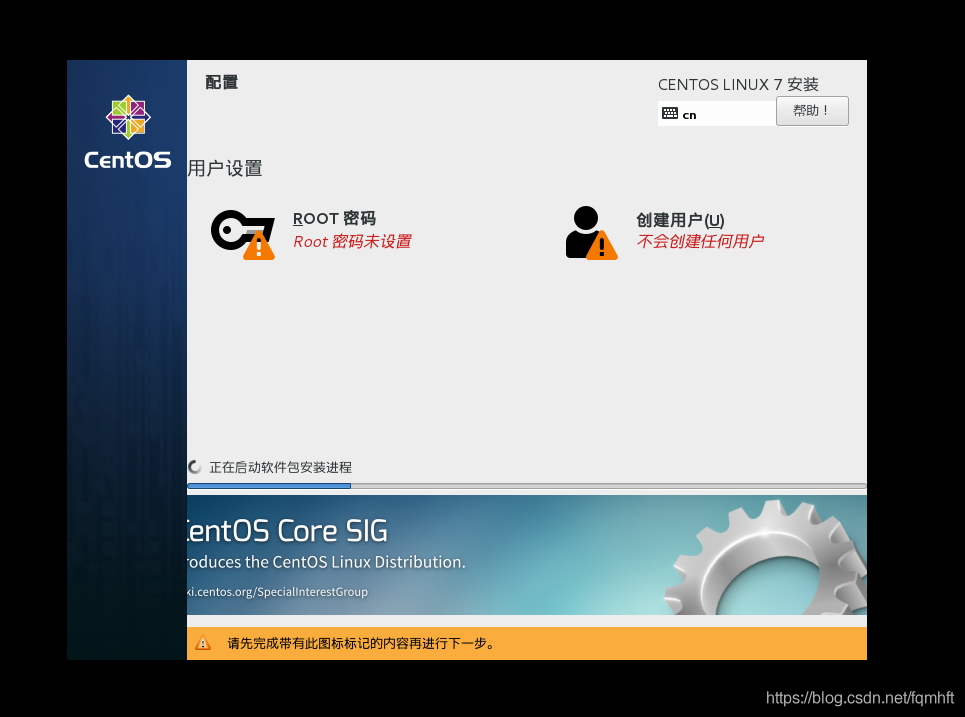
Task: Click the 配置 title text
Action: (x=222, y=82)
